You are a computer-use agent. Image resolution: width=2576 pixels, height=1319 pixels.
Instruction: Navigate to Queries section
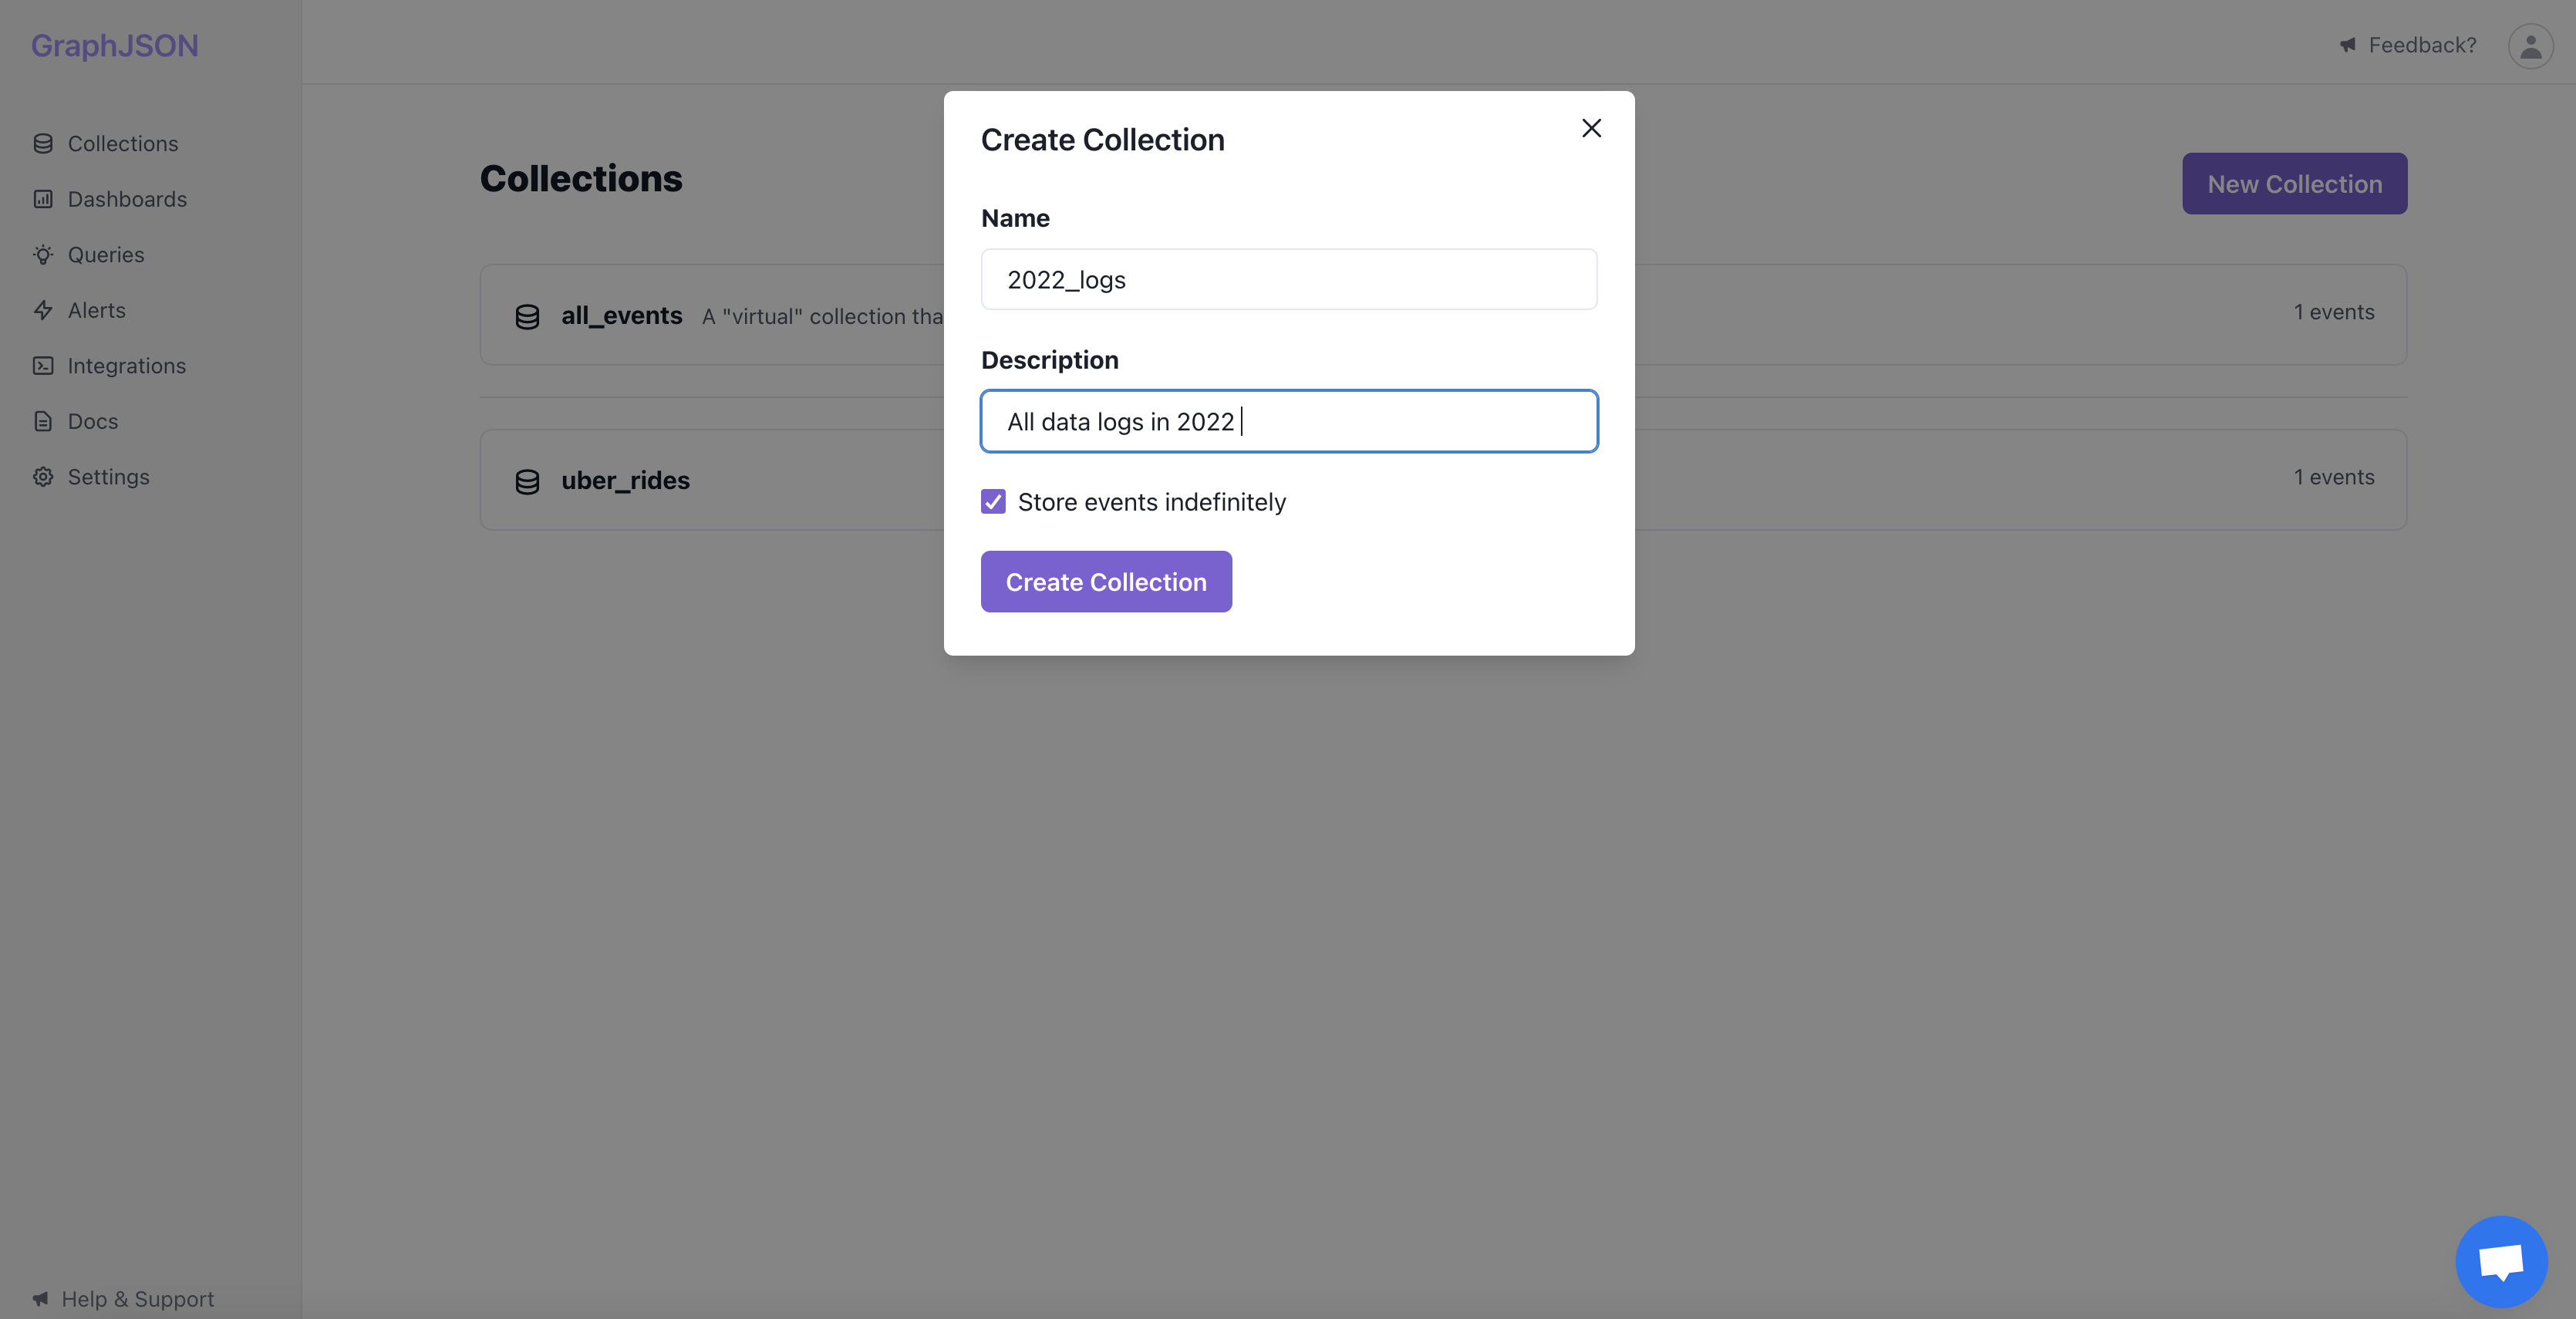(106, 254)
